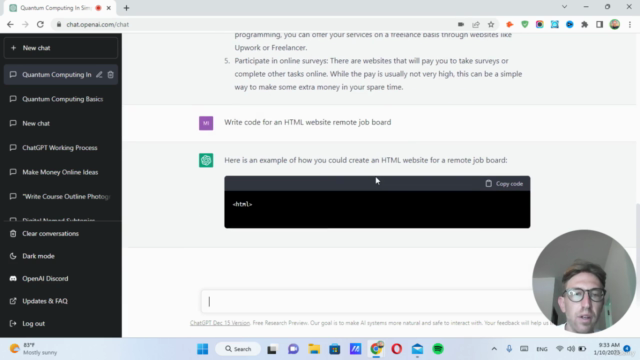The image size is (640, 360).
Task: Click the microphone tray icon
Action: coord(509,349)
